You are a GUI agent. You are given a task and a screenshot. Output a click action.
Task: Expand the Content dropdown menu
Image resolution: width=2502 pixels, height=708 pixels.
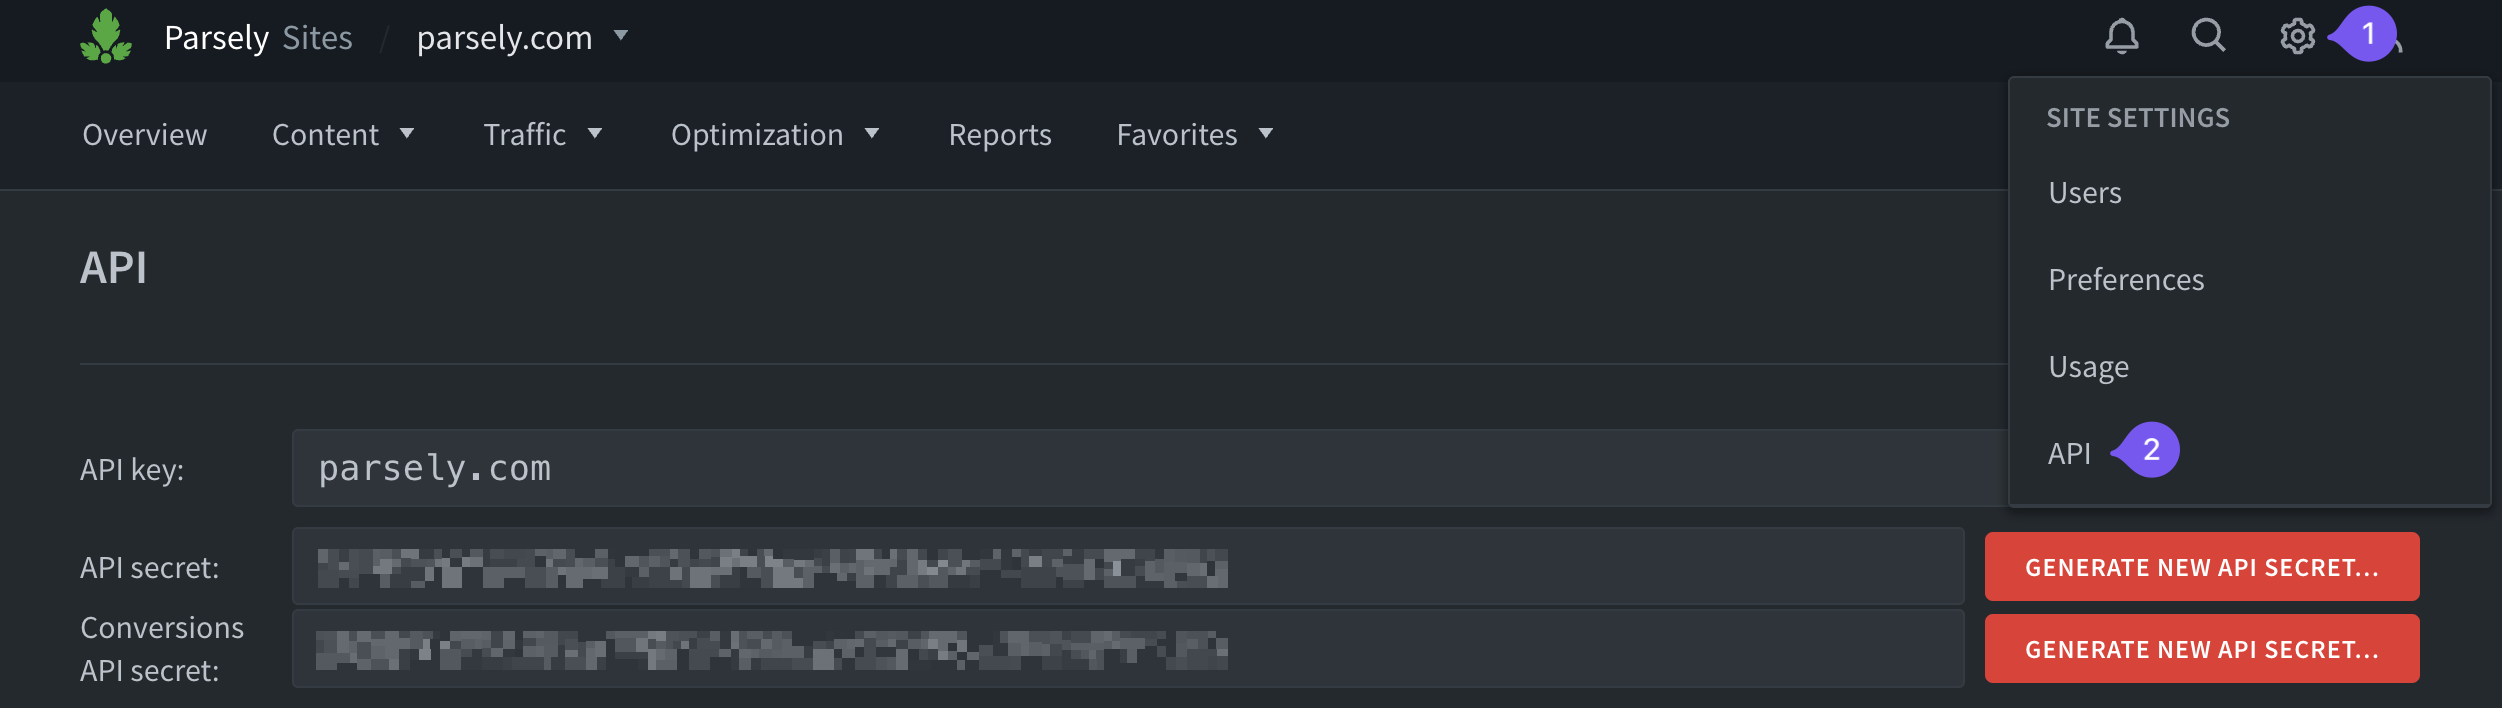coord(343,135)
